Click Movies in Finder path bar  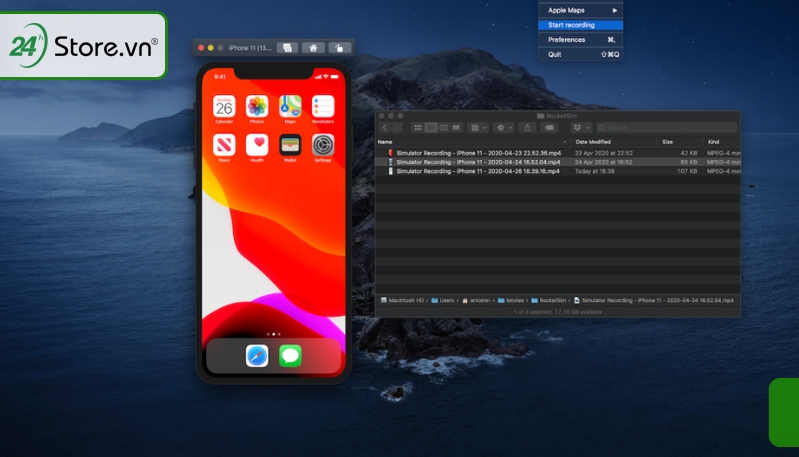pyautogui.click(x=511, y=301)
